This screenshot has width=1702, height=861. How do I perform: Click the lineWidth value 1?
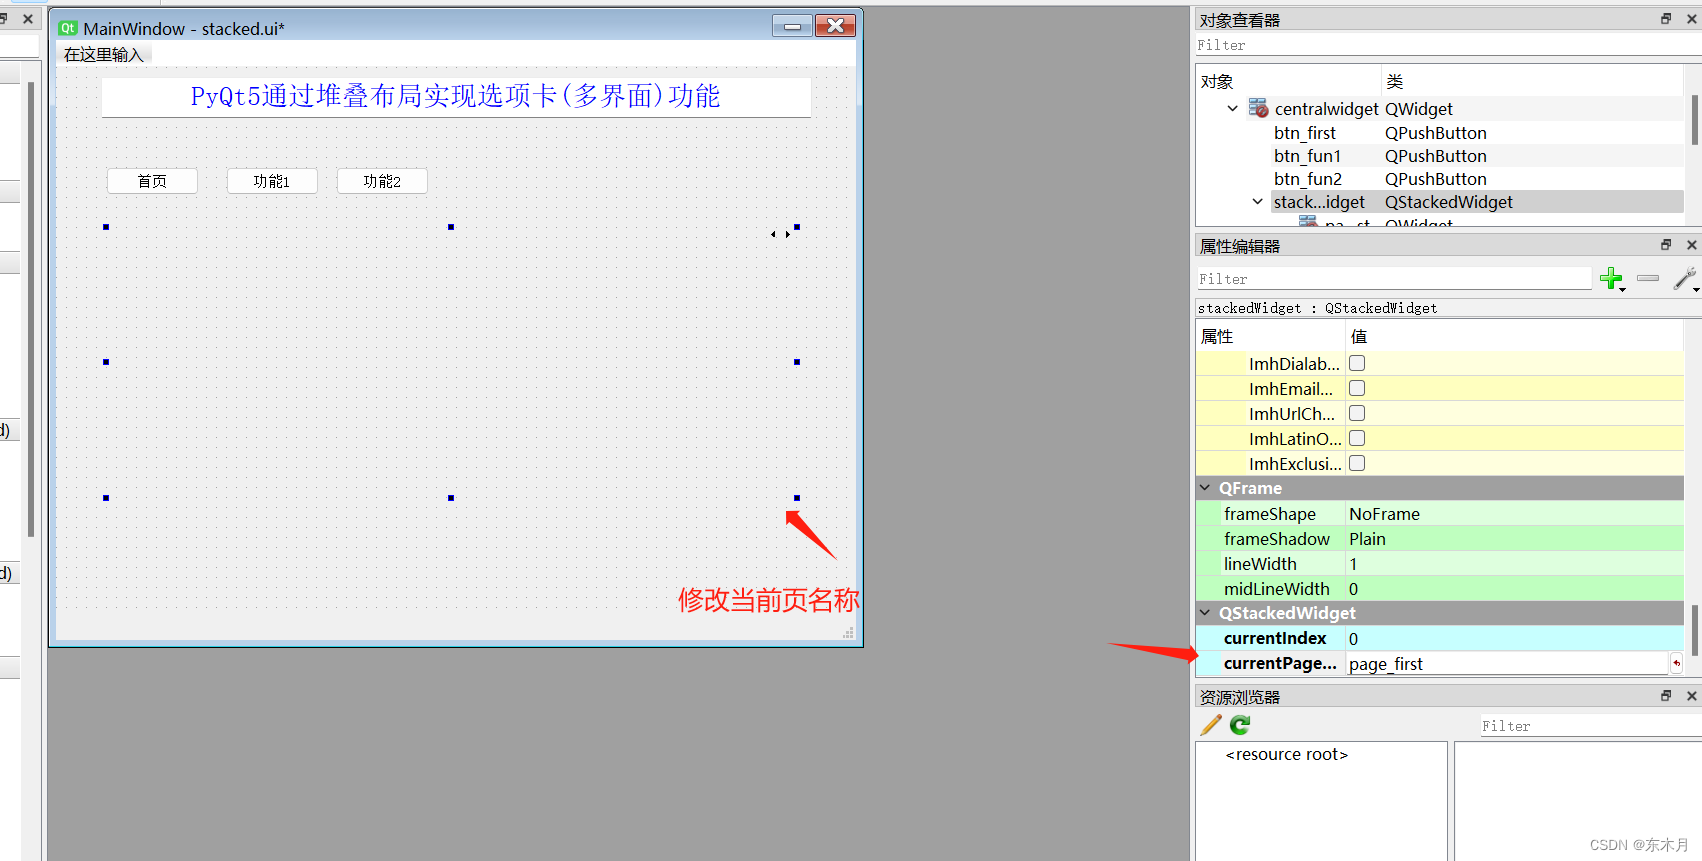(x=1514, y=563)
